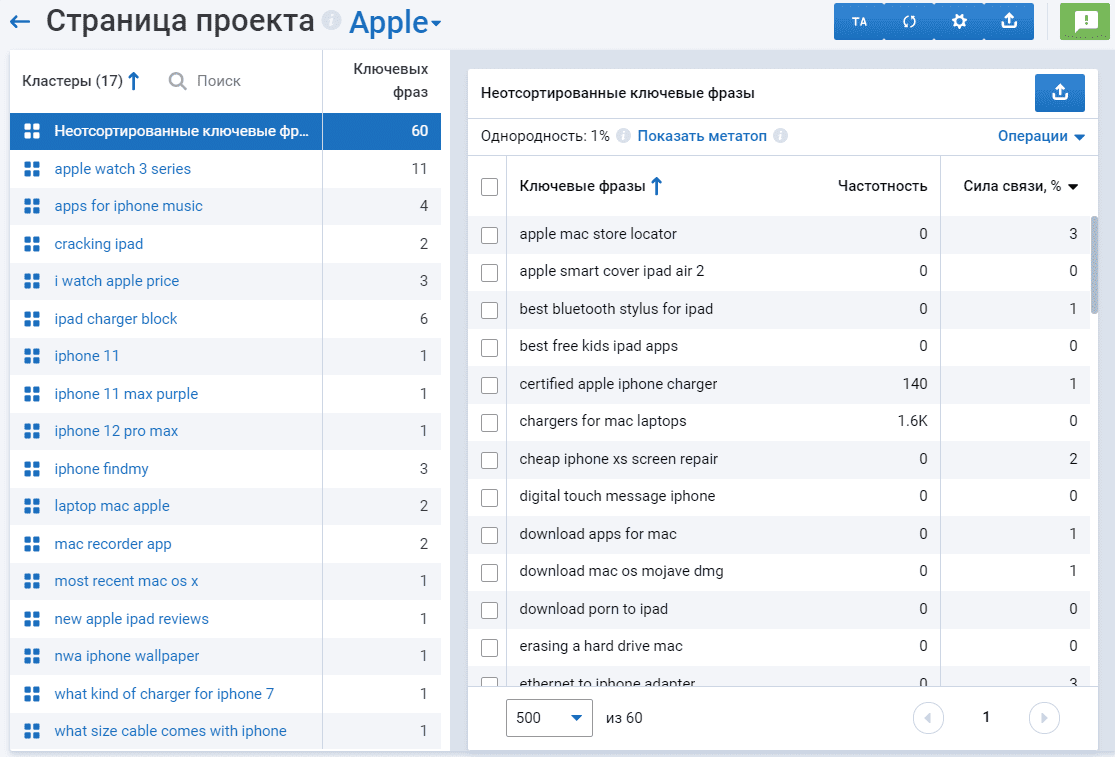Click the cluster search field Поиск
The height and width of the screenshot is (757, 1115).
pos(218,81)
